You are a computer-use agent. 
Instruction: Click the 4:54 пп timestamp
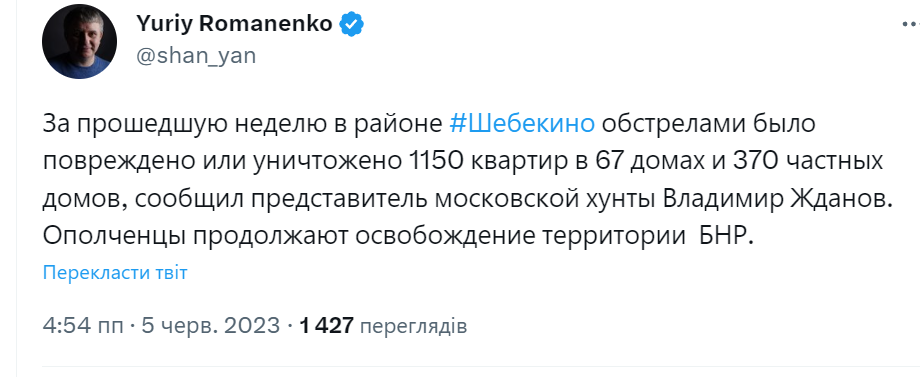tap(83, 325)
